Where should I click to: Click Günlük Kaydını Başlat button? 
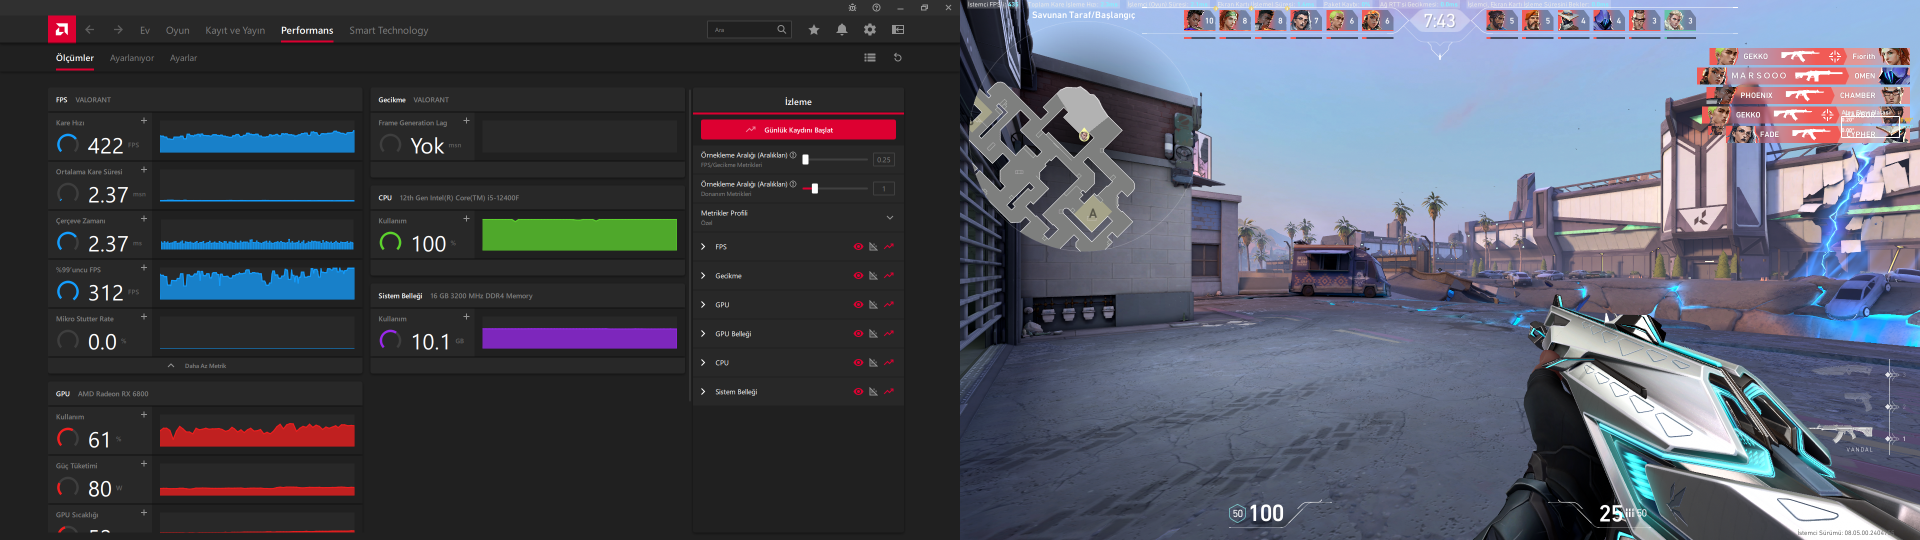coord(798,130)
